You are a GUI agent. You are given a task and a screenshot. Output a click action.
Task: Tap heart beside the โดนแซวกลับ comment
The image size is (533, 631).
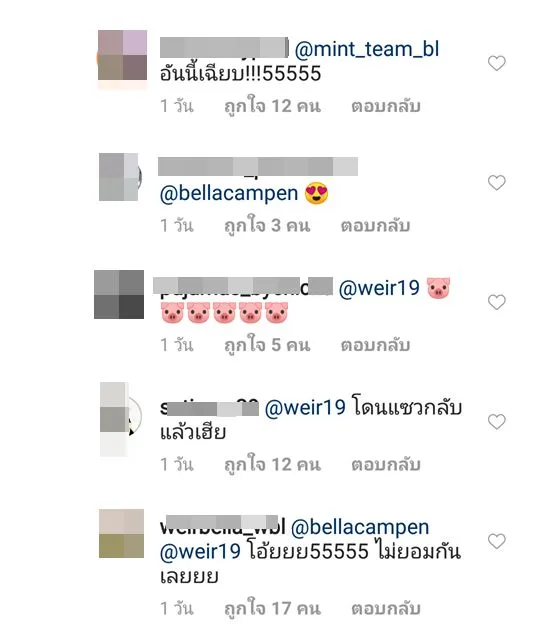point(497,422)
